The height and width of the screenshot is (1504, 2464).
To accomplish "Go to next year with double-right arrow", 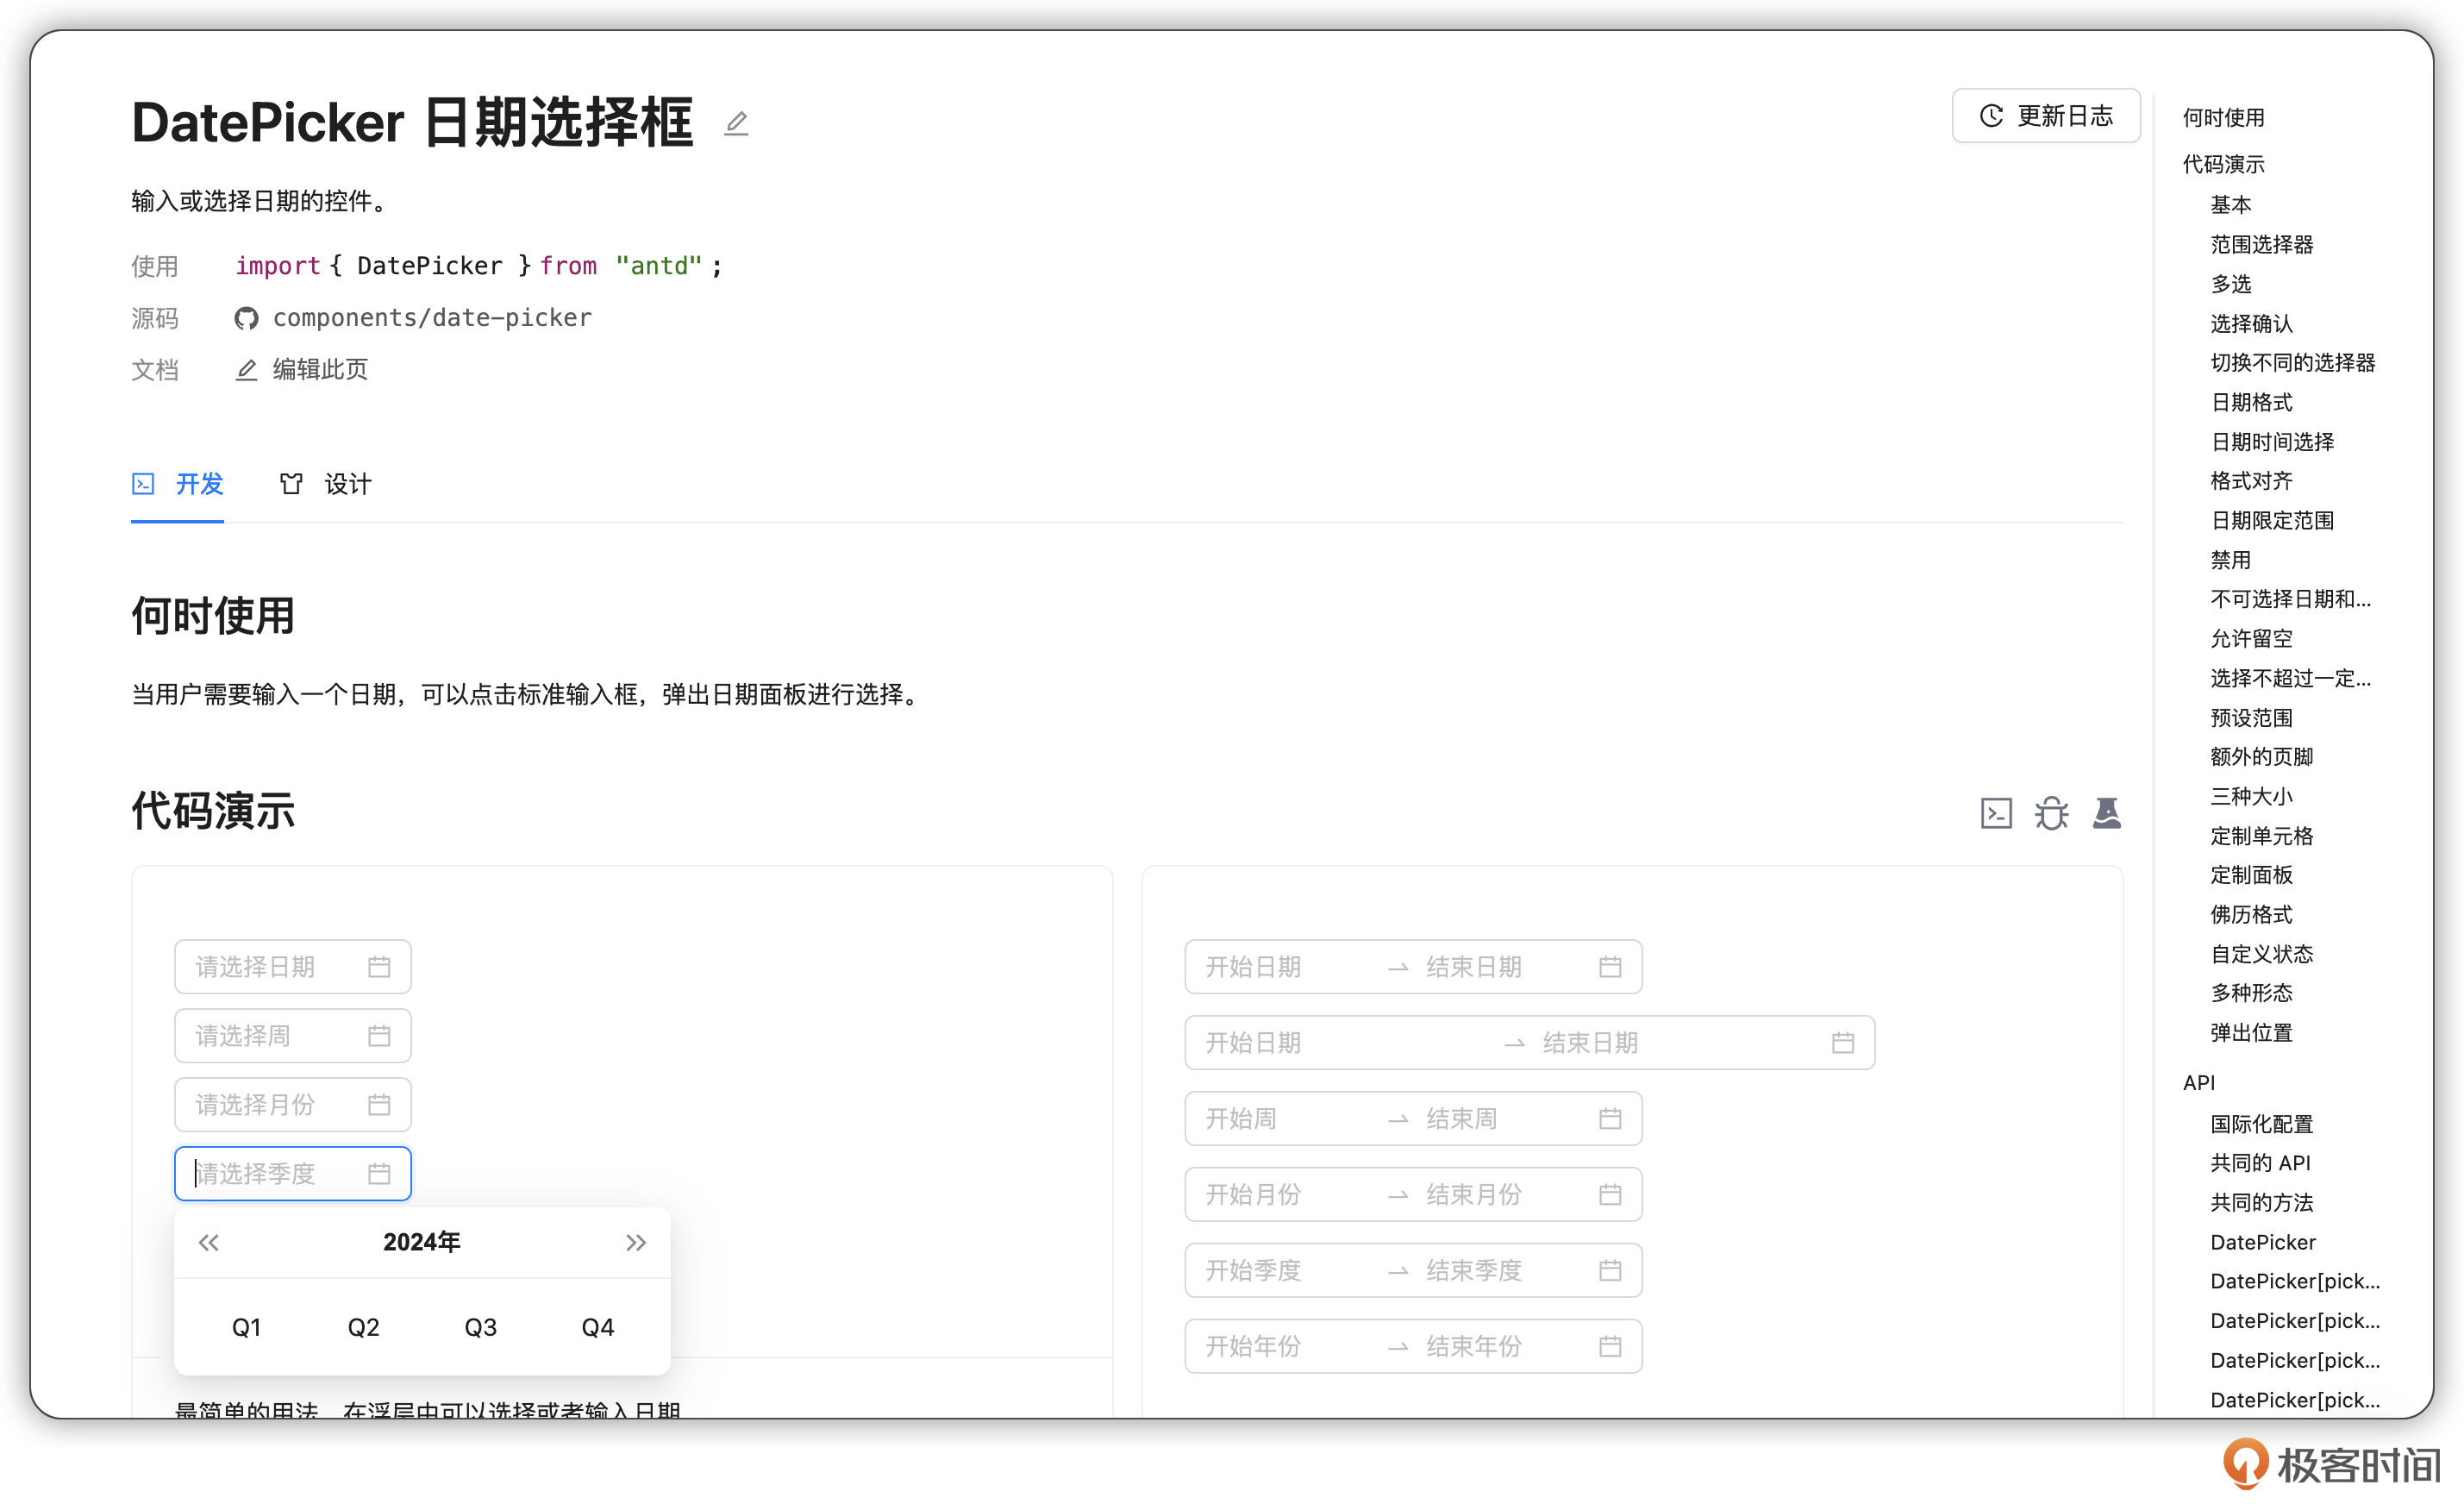I will [x=636, y=1243].
